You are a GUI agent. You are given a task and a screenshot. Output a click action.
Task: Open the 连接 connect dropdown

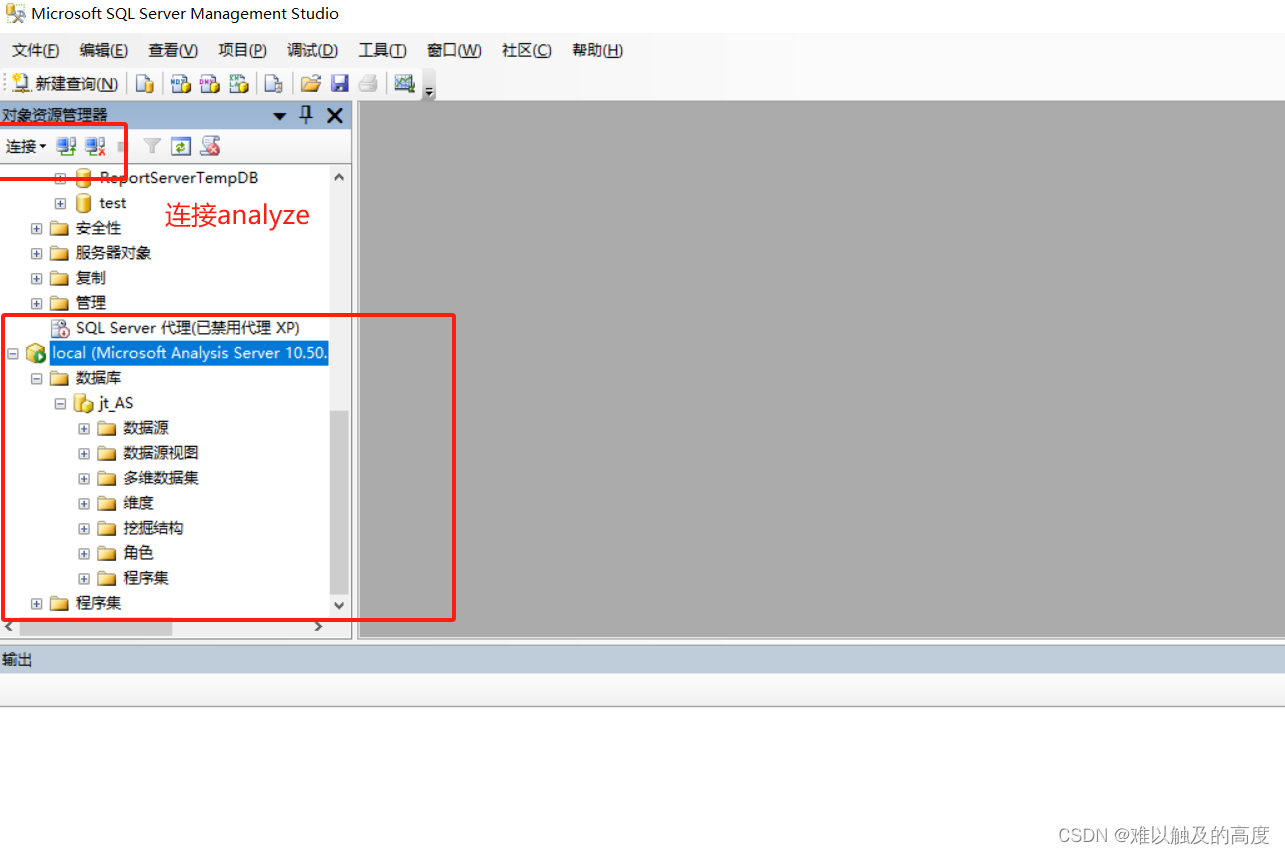click(26, 147)
